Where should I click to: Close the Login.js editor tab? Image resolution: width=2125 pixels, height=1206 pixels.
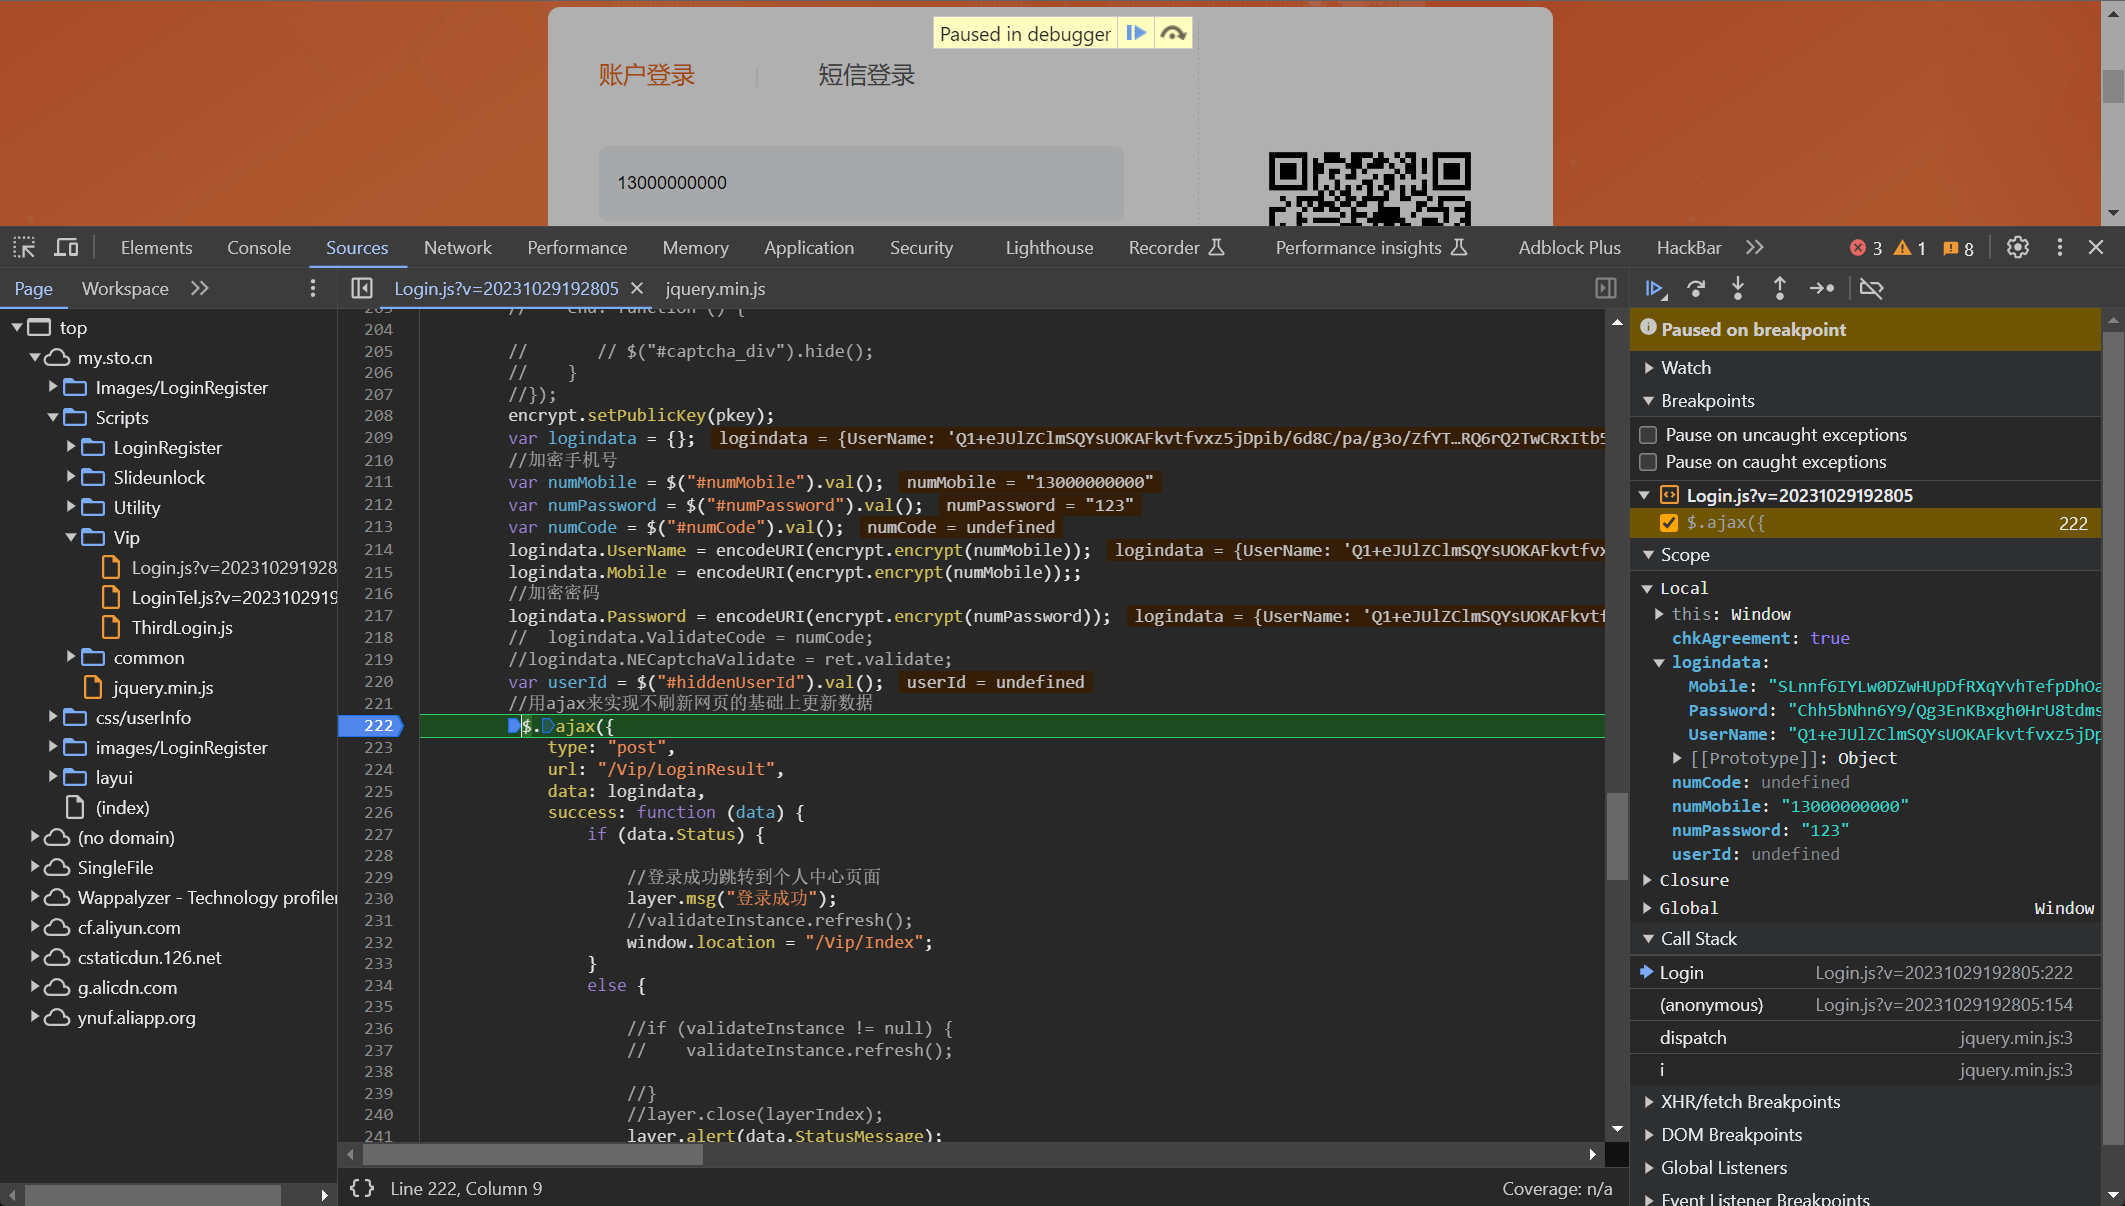coord(637,288)
